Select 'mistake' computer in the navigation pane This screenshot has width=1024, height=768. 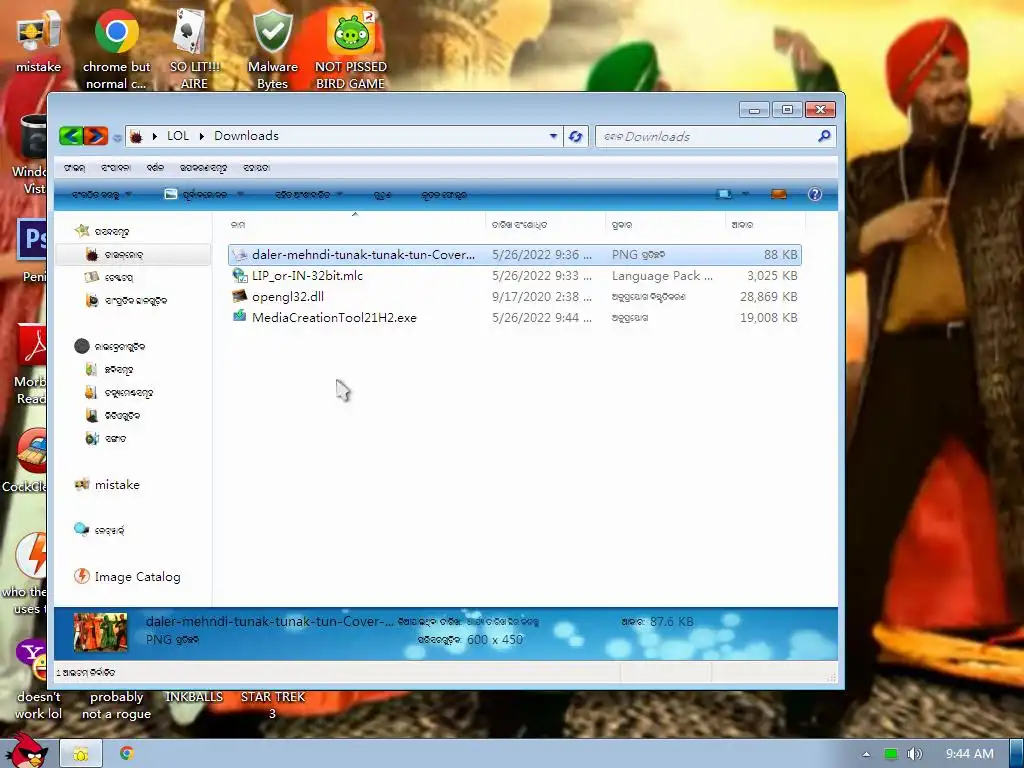click(108, 485)
